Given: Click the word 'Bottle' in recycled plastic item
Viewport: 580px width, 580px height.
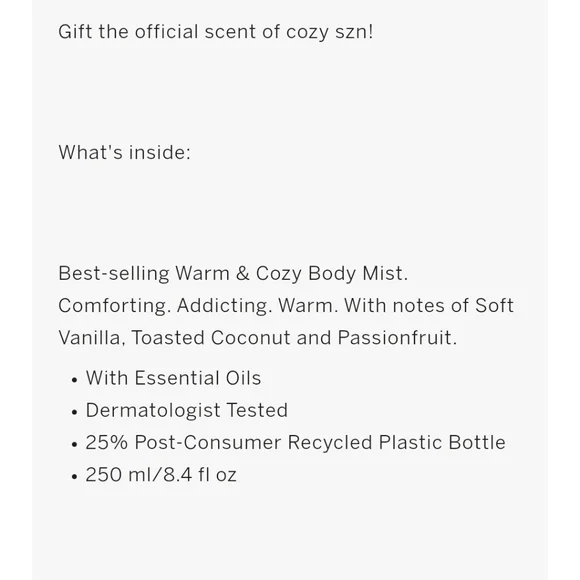Looking at the screenshot, I should pos(477,442).
